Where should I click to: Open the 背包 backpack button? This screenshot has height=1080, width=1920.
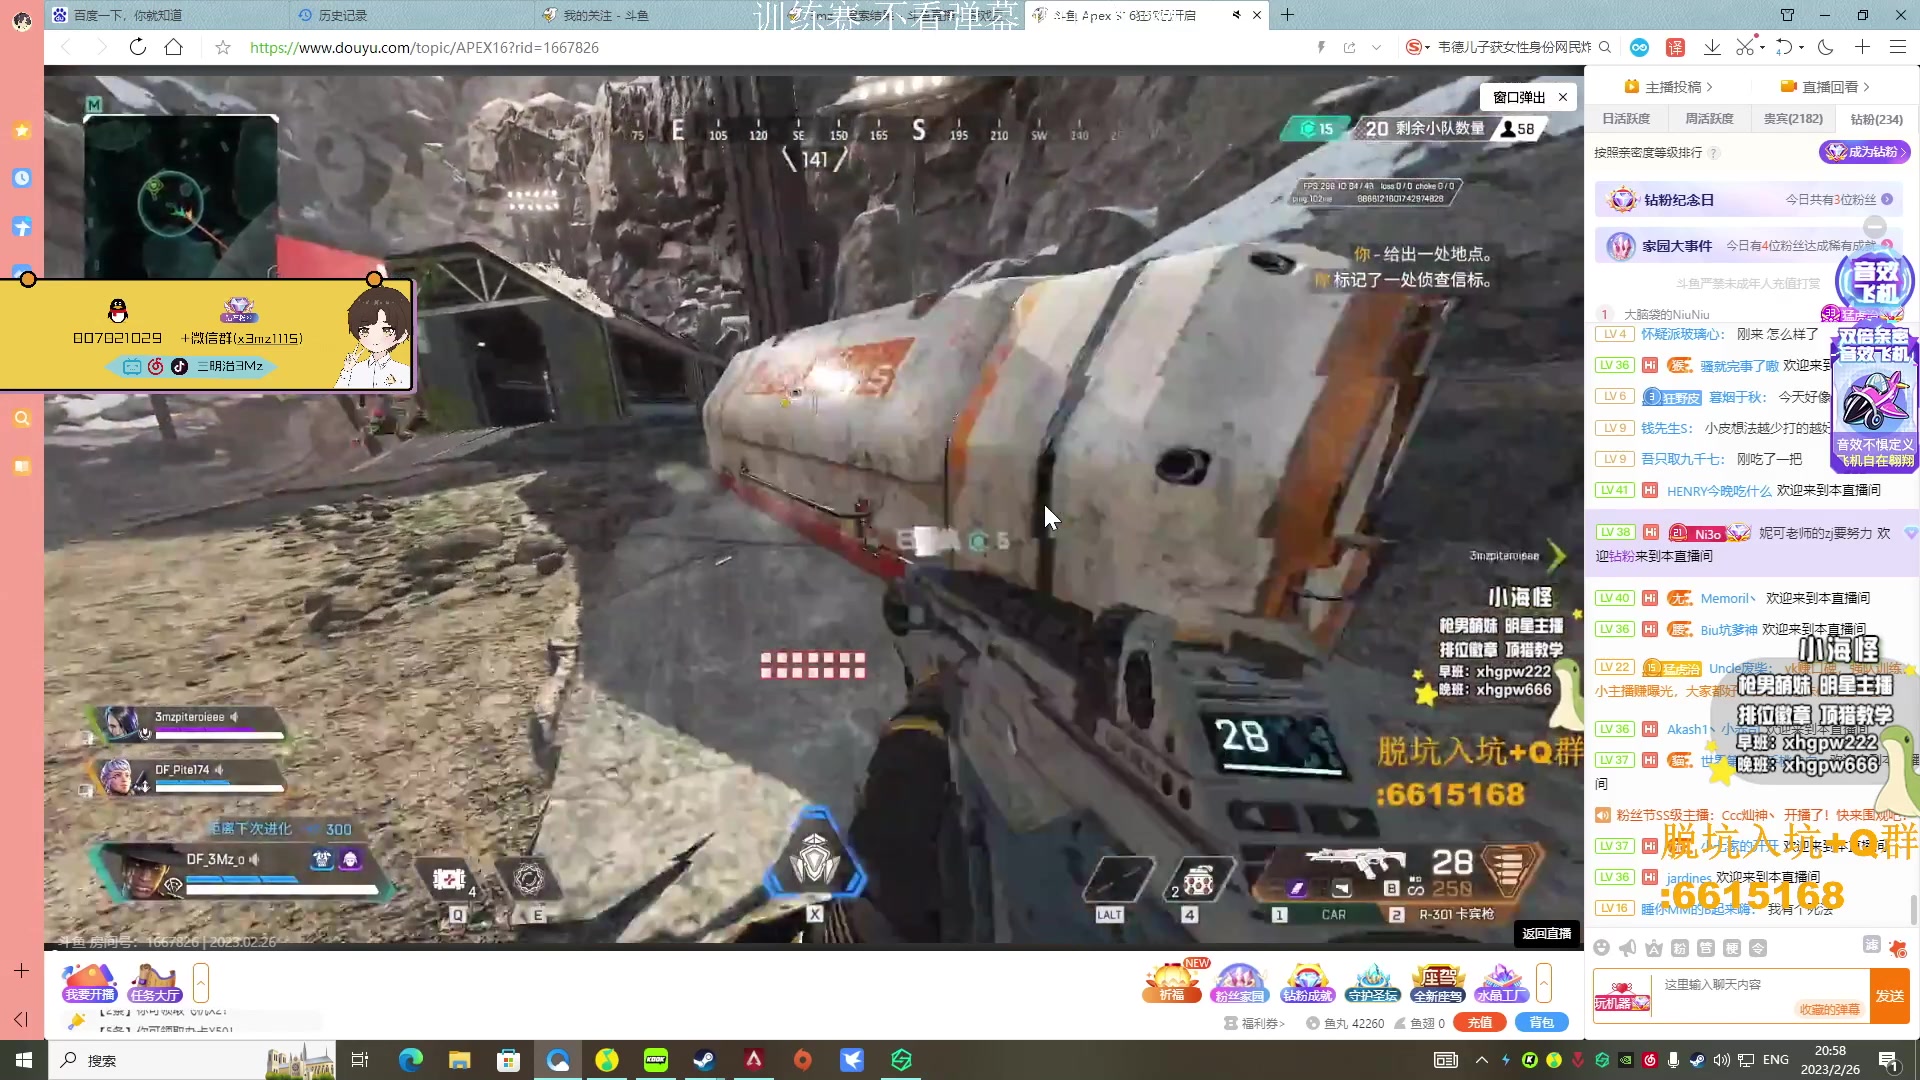pyautogui.click(x=1541, y=1022)
